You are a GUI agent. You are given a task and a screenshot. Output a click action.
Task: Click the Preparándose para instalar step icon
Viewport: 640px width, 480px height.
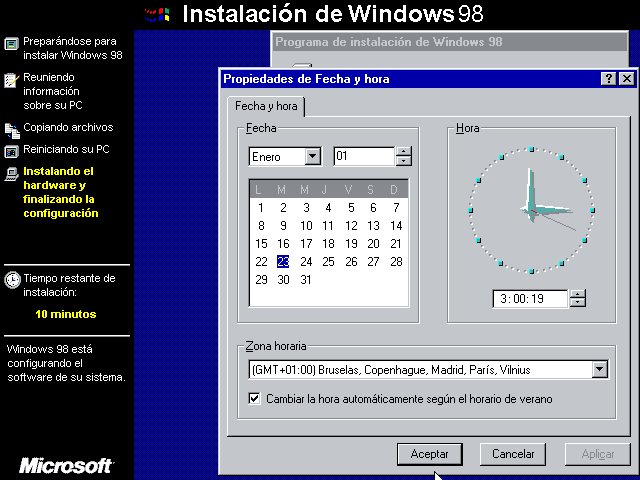pos(11,43)
